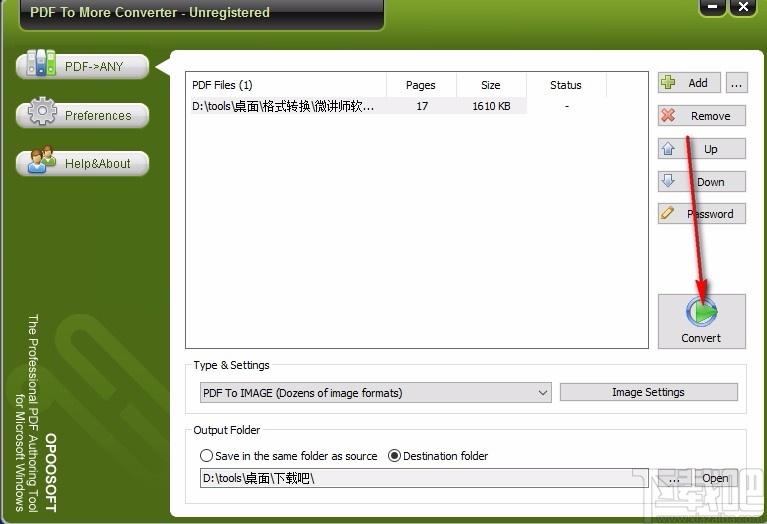Viewport: 767px width, 524px height.
Task: Open the Preferences section
Action: tap(82, 115)
